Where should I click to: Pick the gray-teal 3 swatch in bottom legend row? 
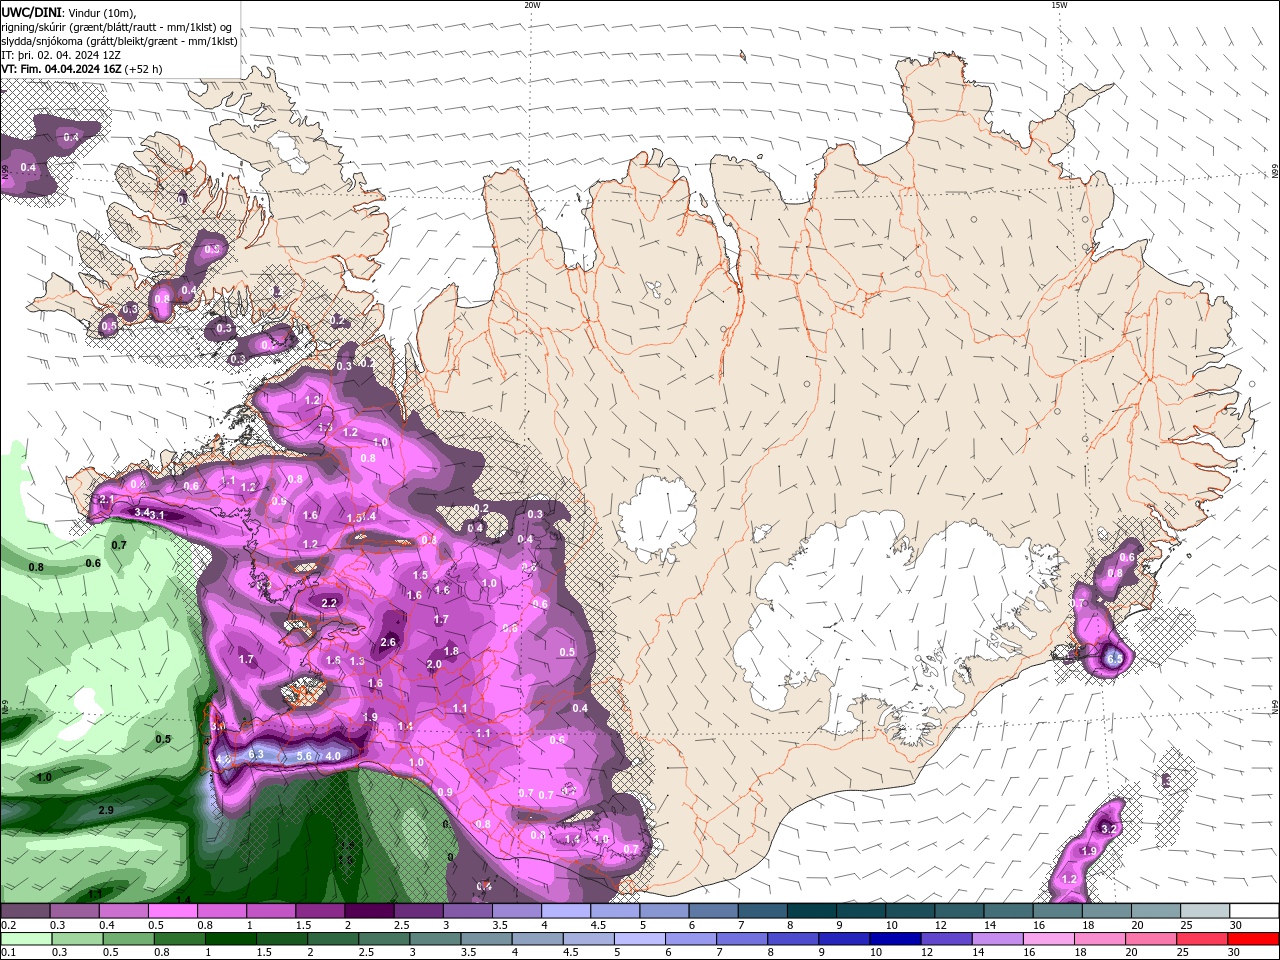[x=434, y=939]
